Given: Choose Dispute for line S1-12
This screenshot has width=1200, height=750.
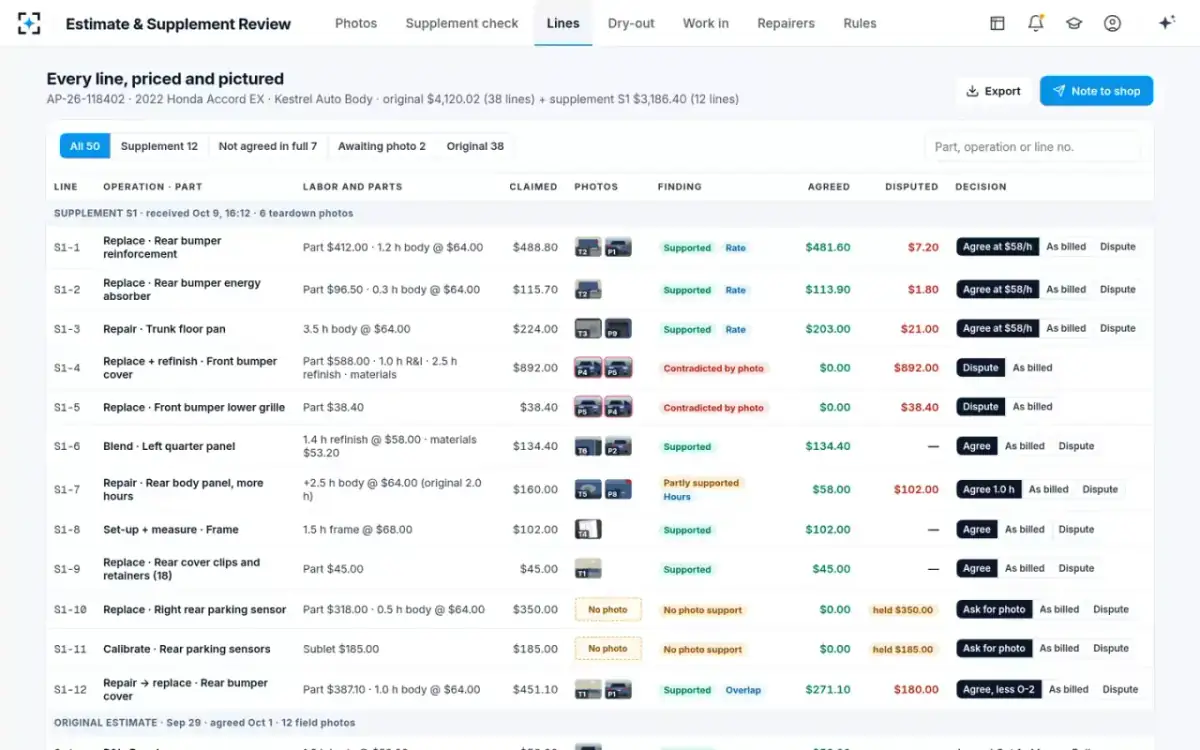Looking at the screenshot, I should (1120, 689).
